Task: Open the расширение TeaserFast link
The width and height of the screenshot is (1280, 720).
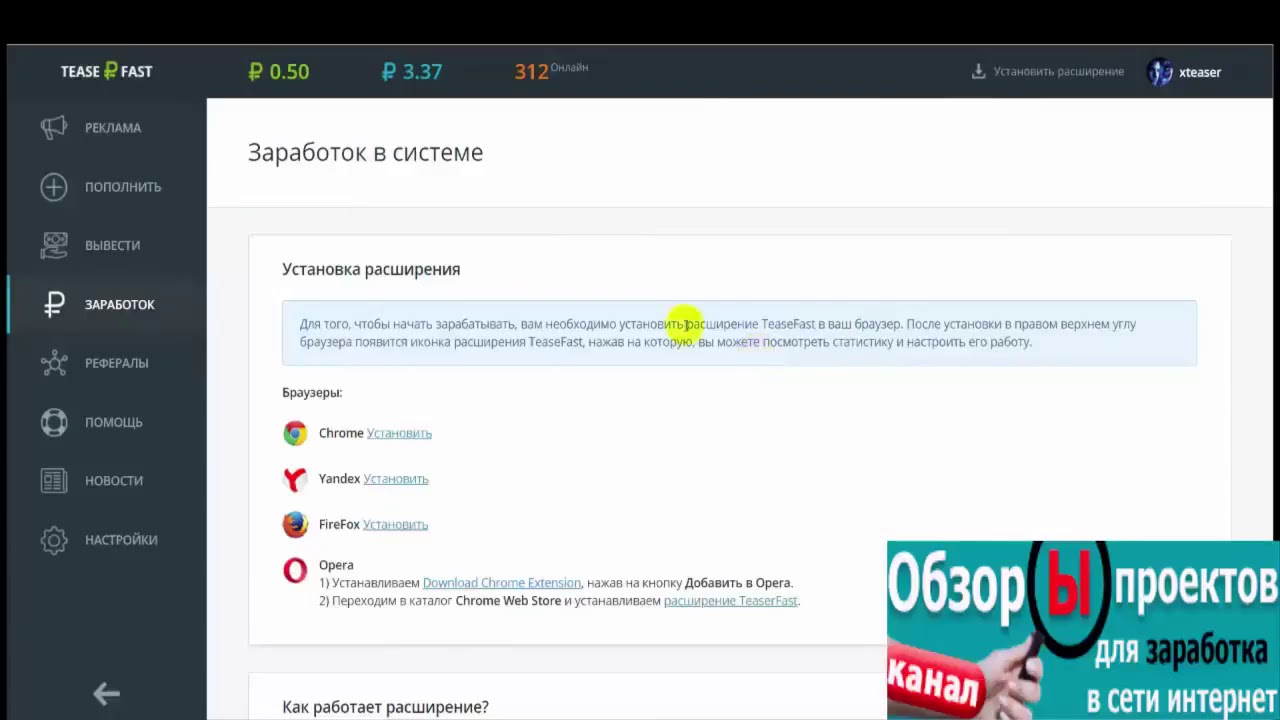Action: click(730, 601)
